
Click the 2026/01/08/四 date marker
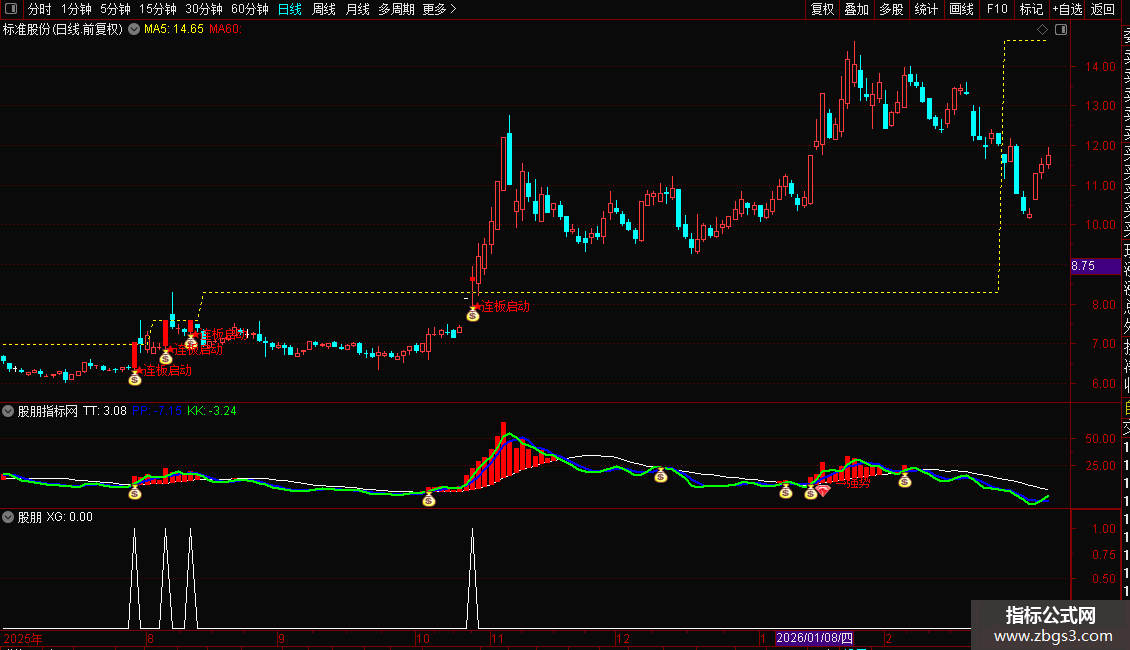[814, 638]
